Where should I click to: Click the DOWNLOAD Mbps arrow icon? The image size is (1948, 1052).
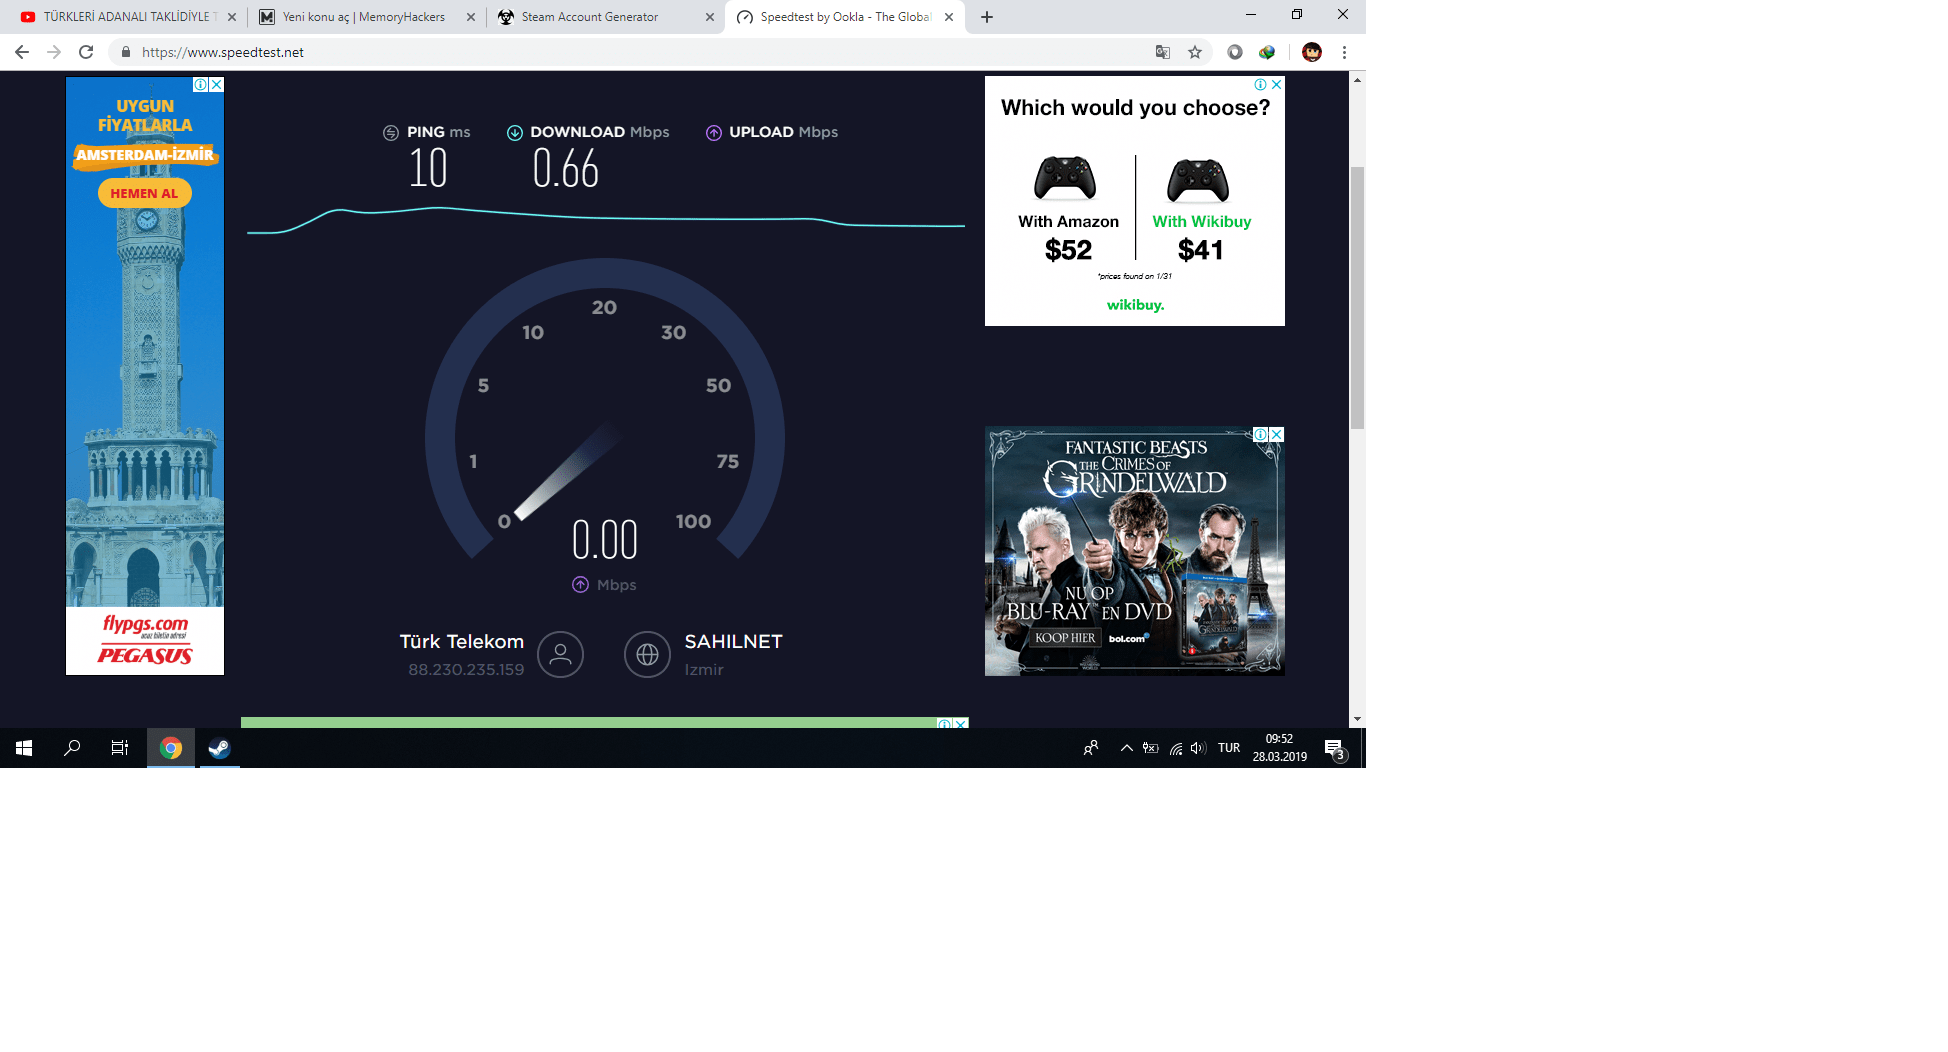point(515,133)
